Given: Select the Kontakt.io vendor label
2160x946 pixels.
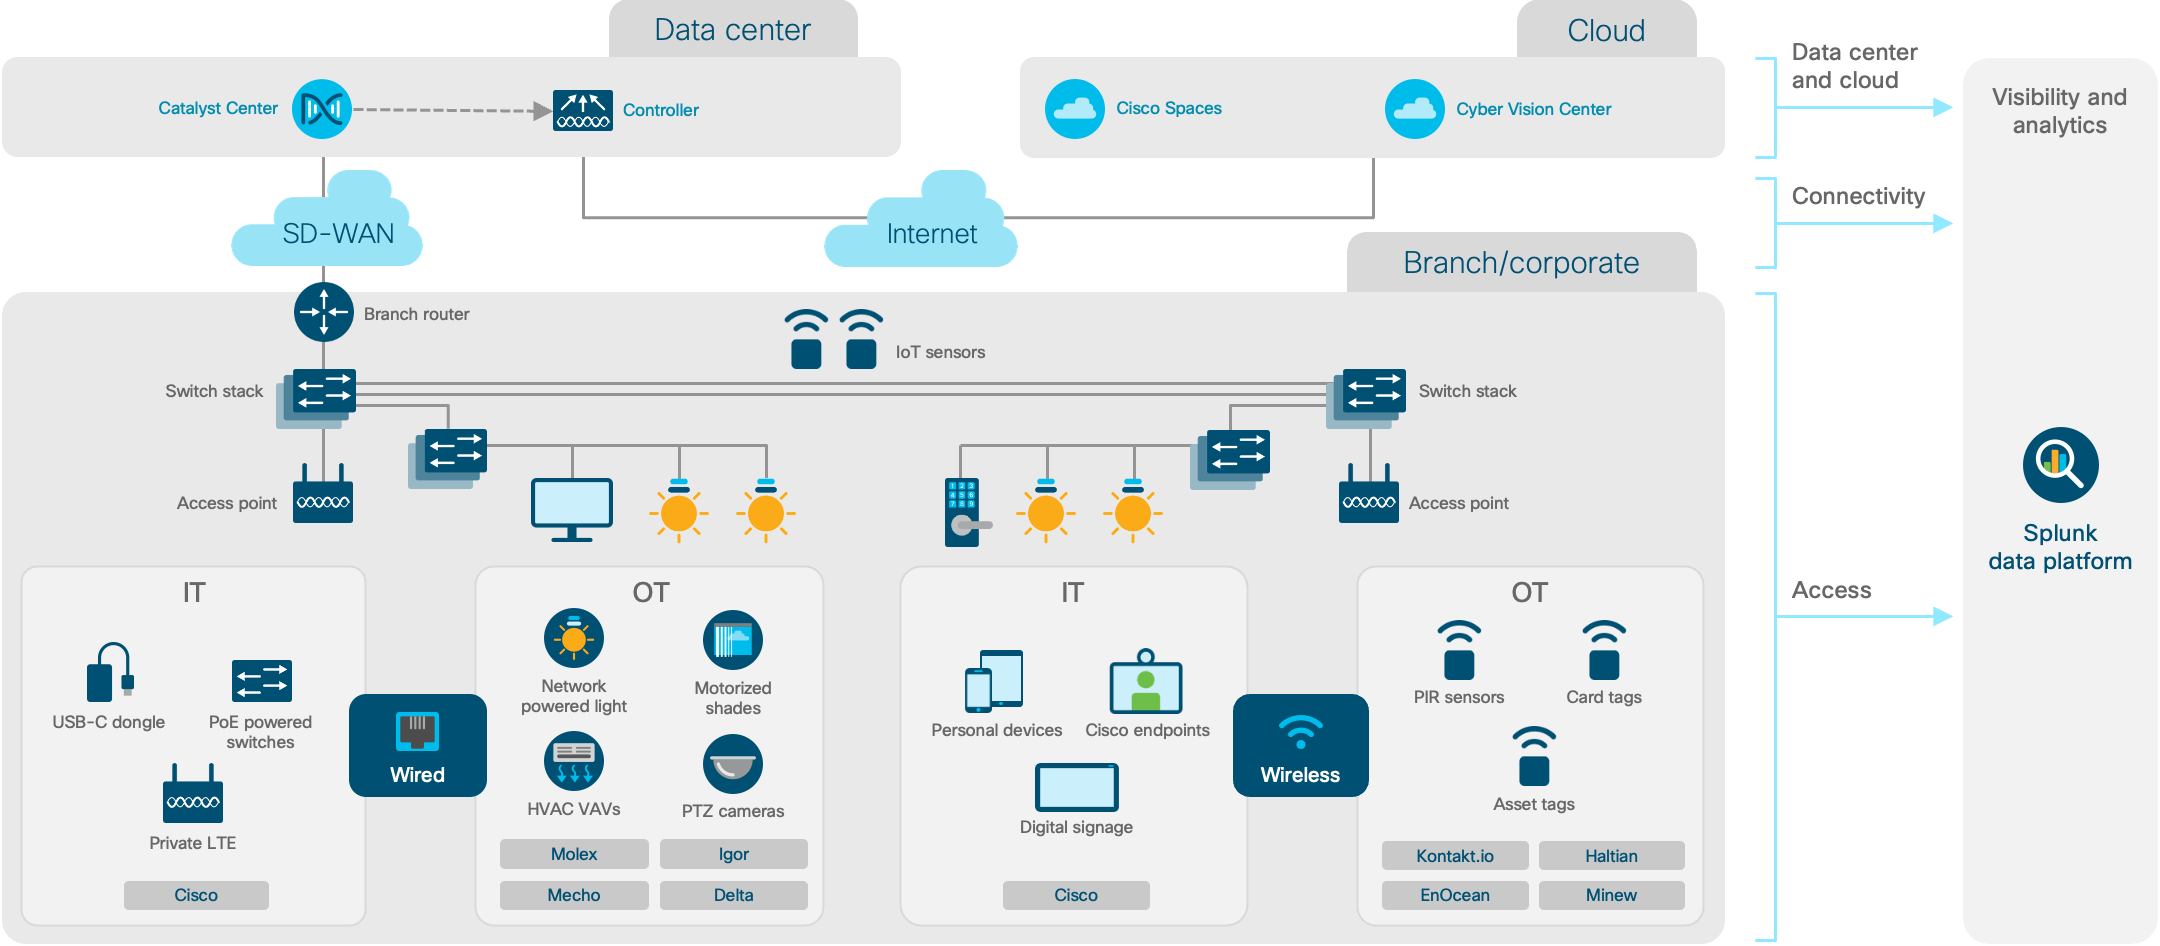Looking at the screenshot, I should (1455, 856).
